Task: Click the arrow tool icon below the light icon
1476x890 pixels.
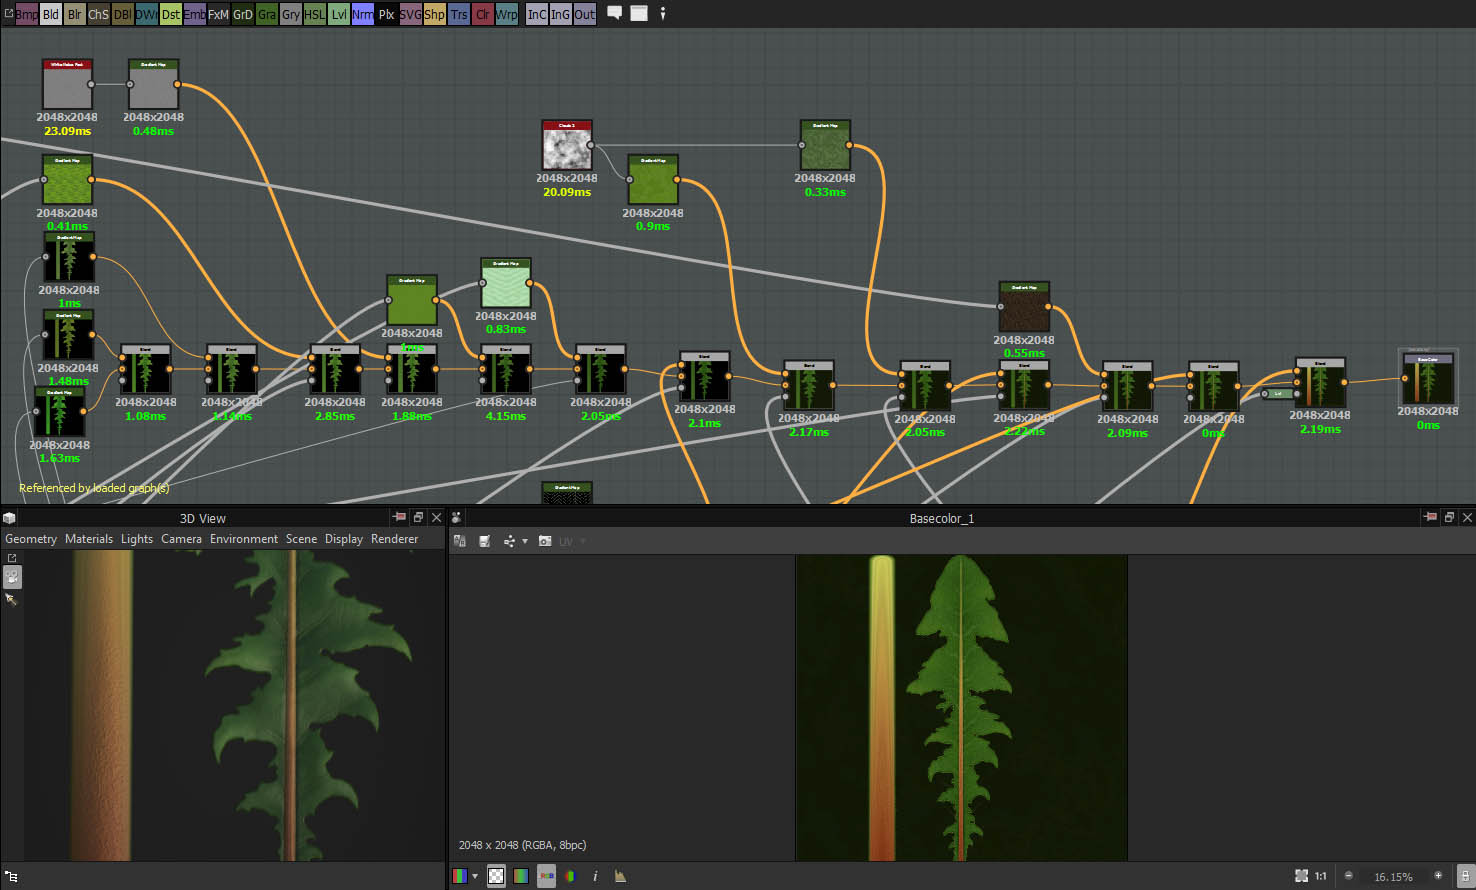Action: click(12, 600)
